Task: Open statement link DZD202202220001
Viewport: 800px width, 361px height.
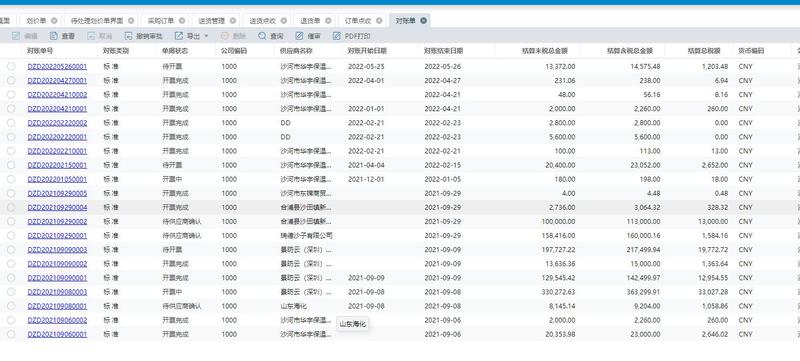Action: click(x=57, y=137)
